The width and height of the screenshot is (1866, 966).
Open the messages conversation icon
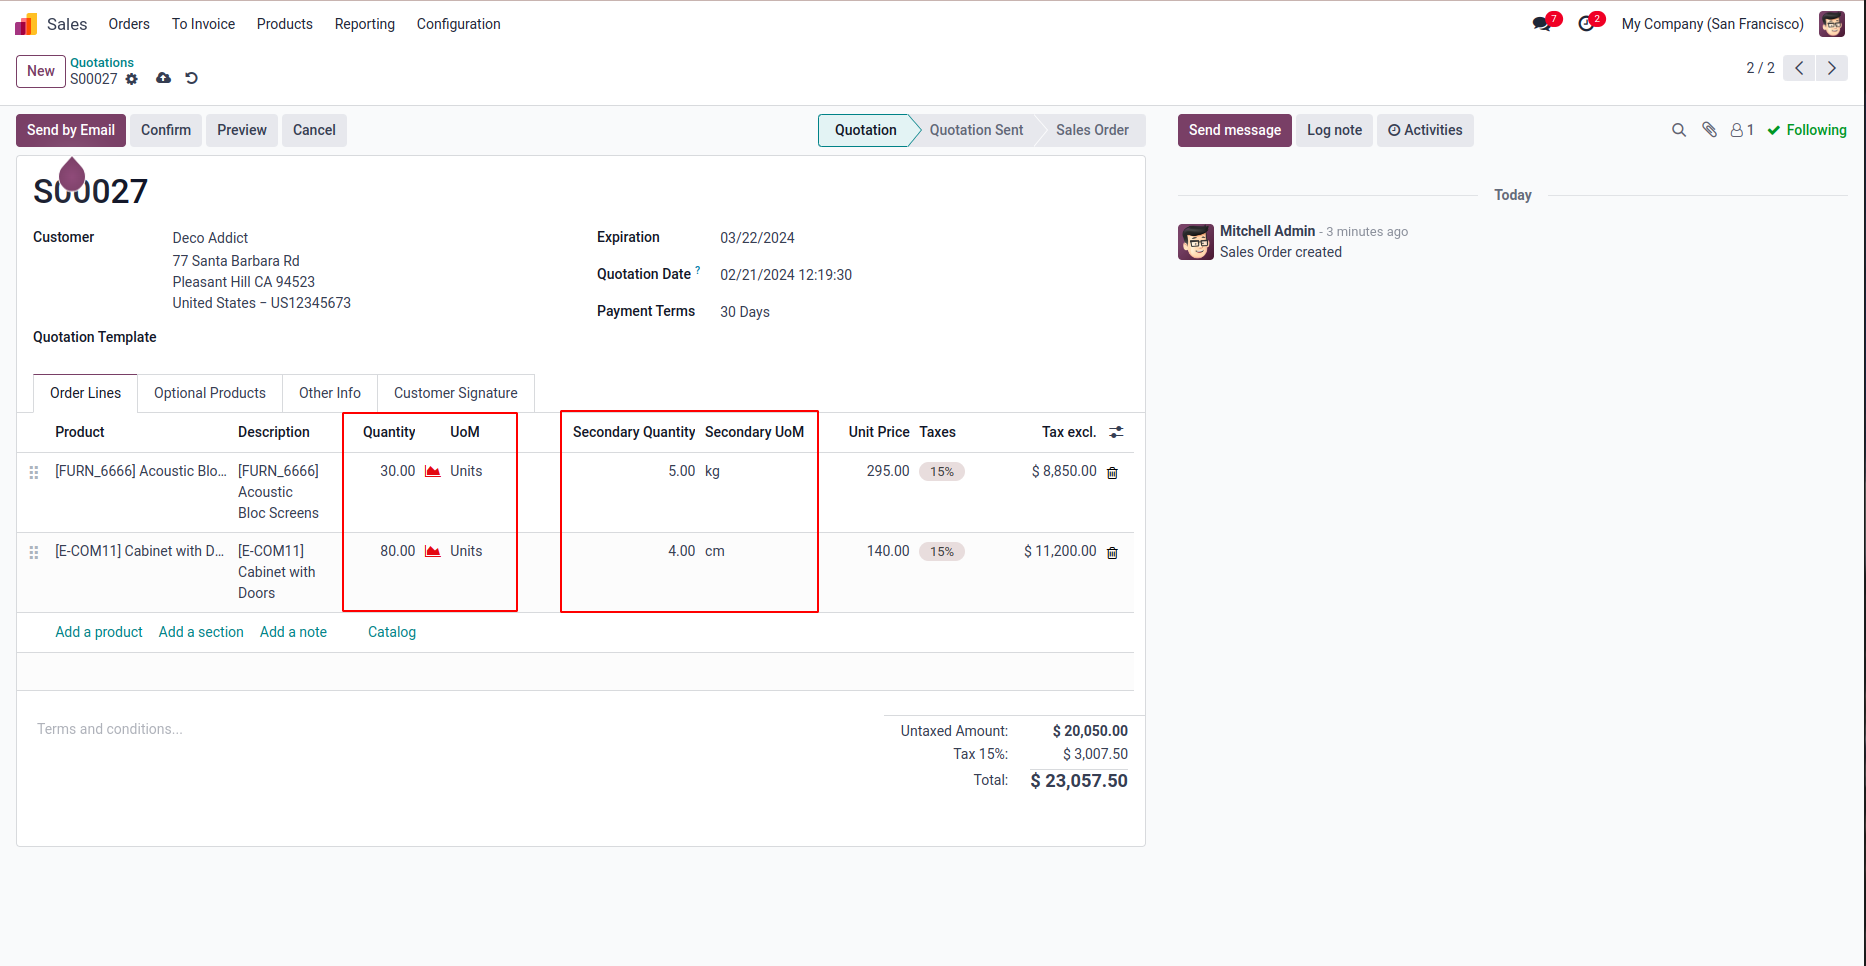(1542, 24)
